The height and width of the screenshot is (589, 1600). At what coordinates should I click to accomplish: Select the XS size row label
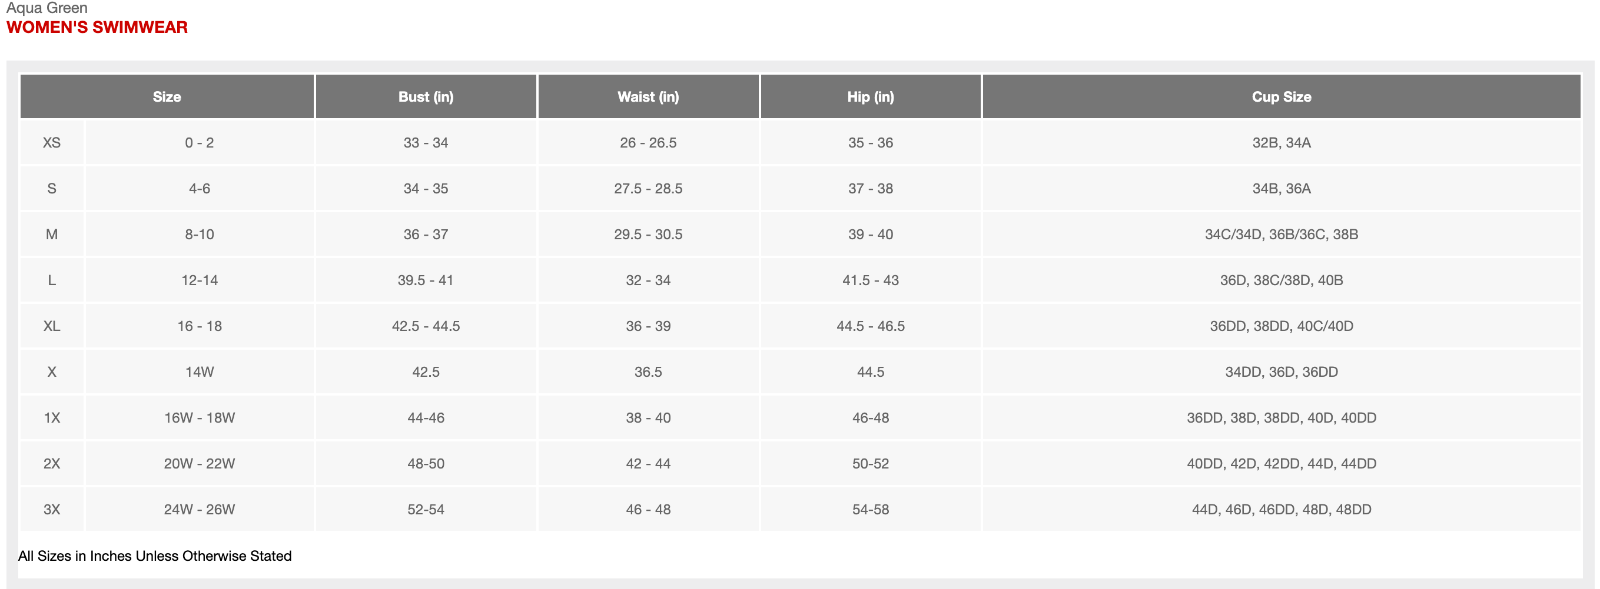click(x=52, y=143)
